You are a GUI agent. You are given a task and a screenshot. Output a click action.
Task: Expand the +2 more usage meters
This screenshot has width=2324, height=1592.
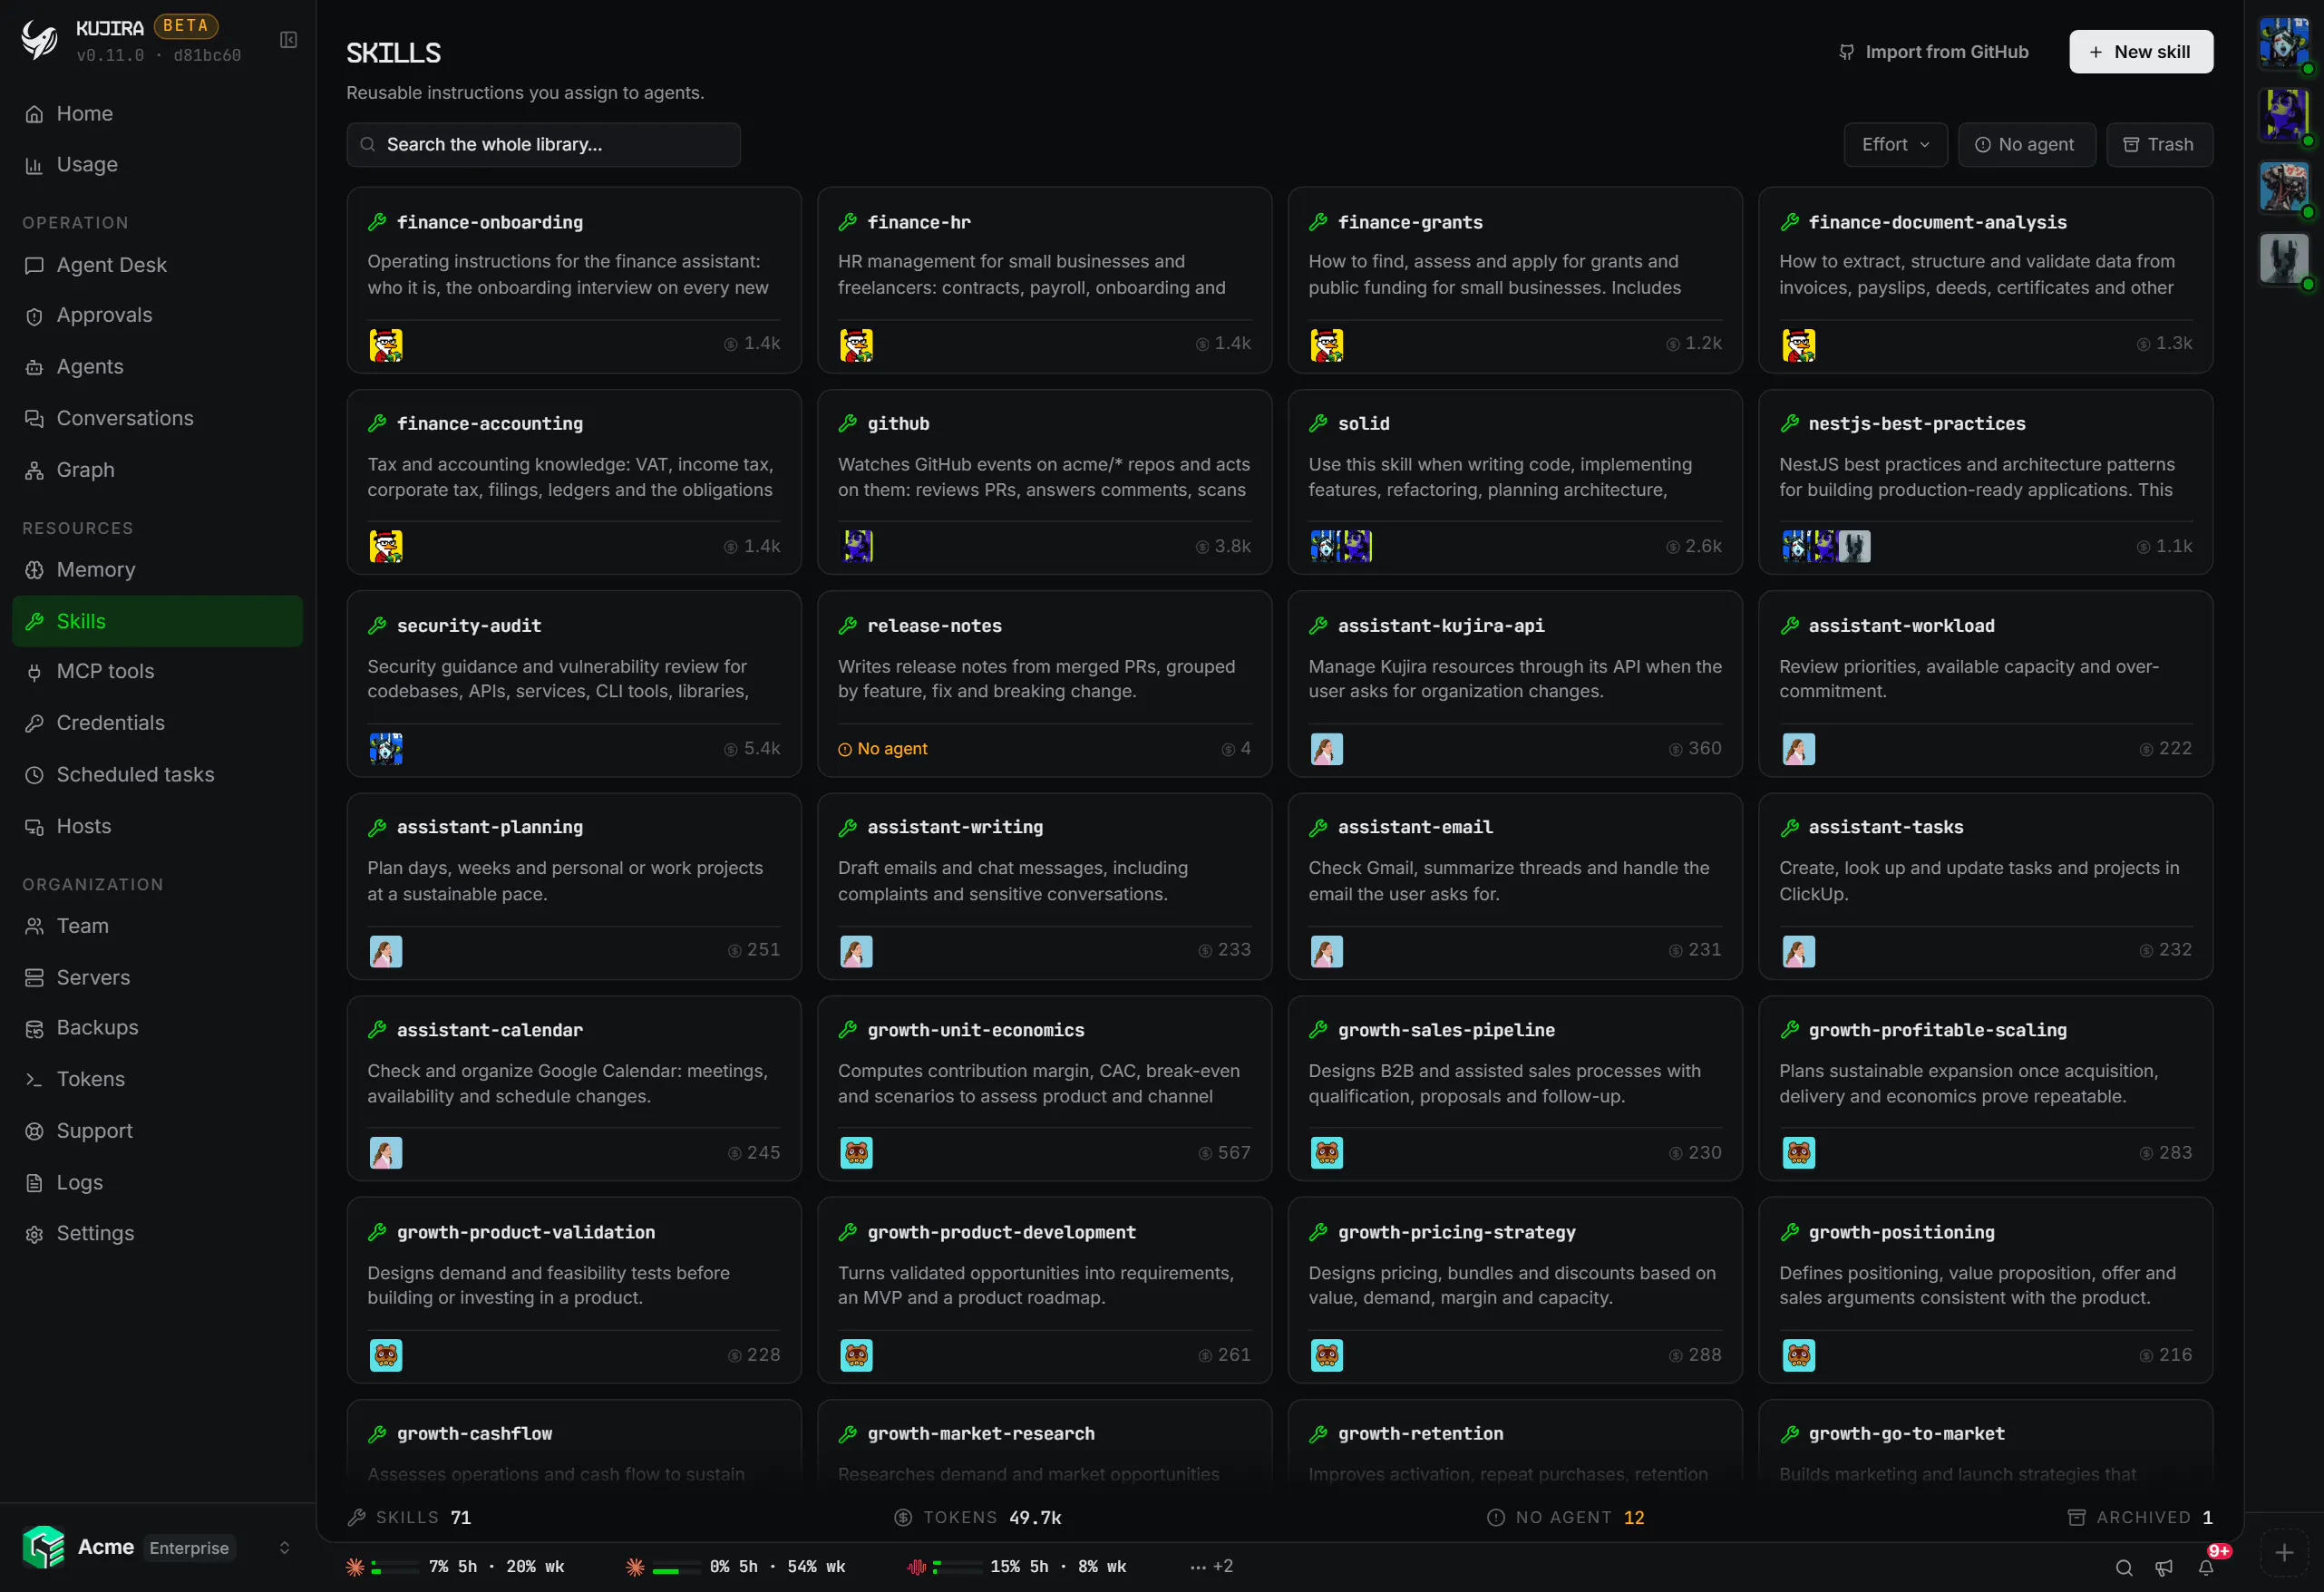click(1212, 1567)
